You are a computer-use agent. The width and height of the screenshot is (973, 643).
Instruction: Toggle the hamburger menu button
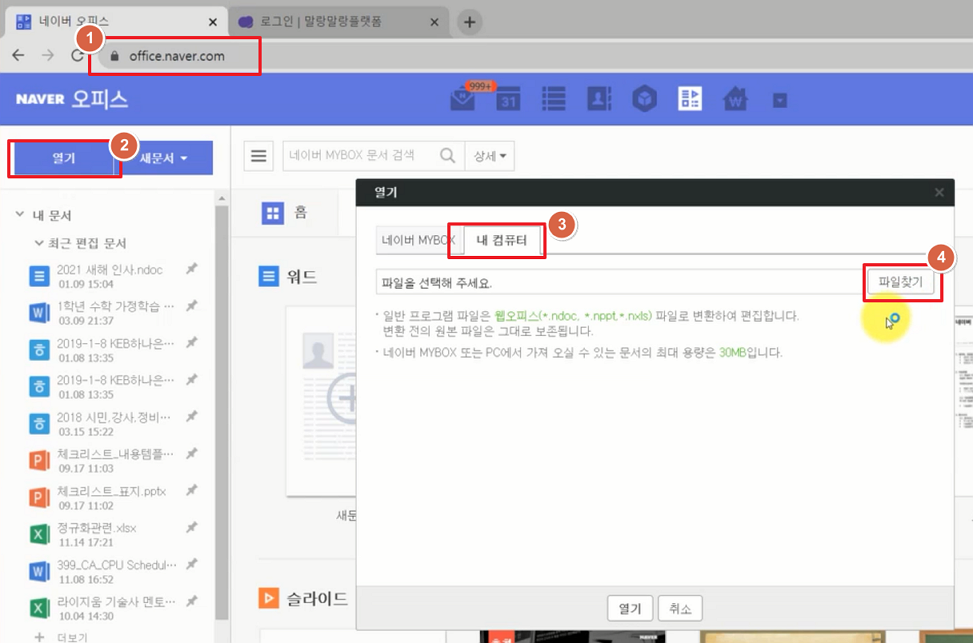pos(258,156)
